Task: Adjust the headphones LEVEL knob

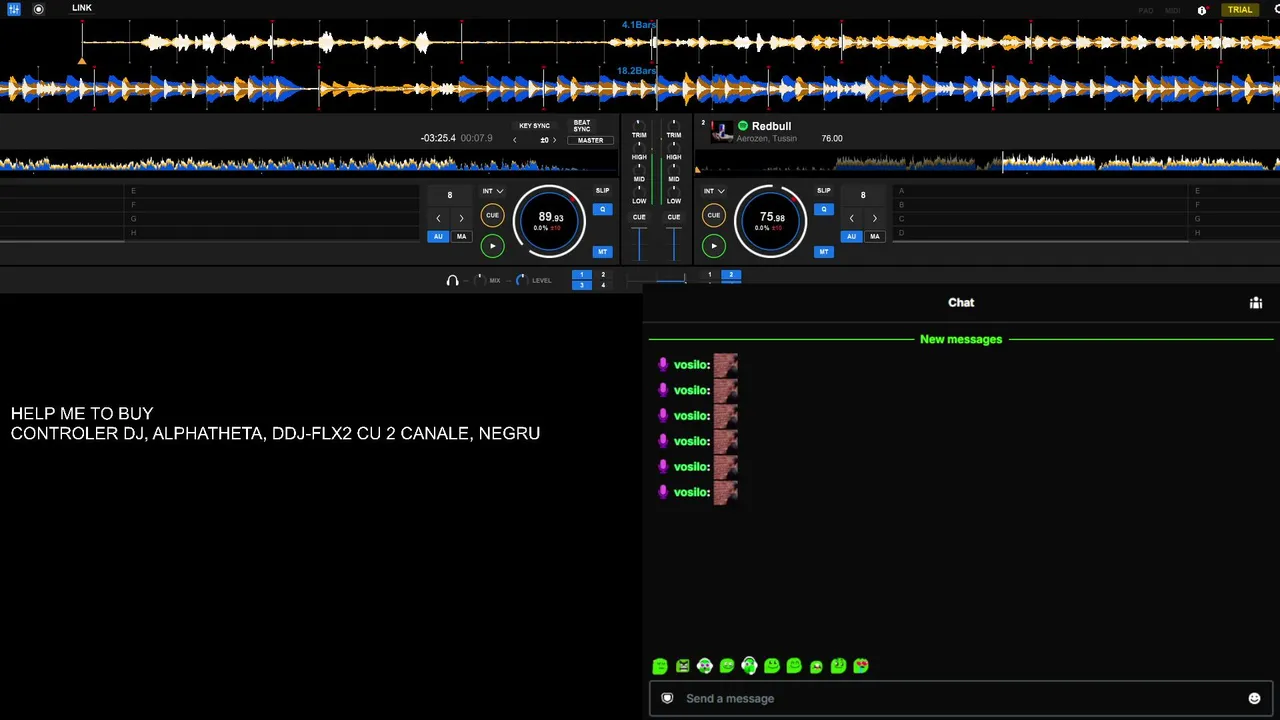Action: coord(520,280)
